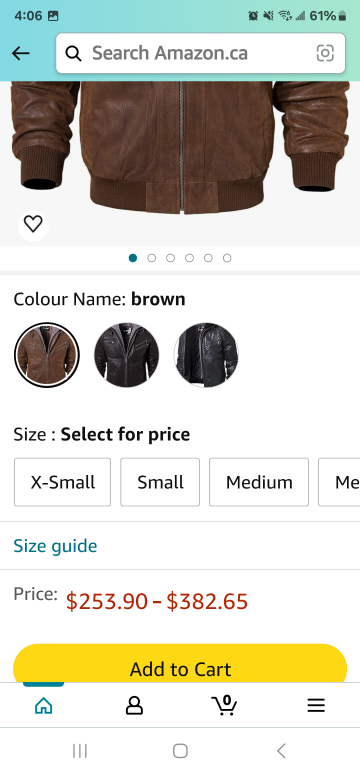360x772 pixels.
Task: Go to Amazon home tab icon
Action: [43, 707]
